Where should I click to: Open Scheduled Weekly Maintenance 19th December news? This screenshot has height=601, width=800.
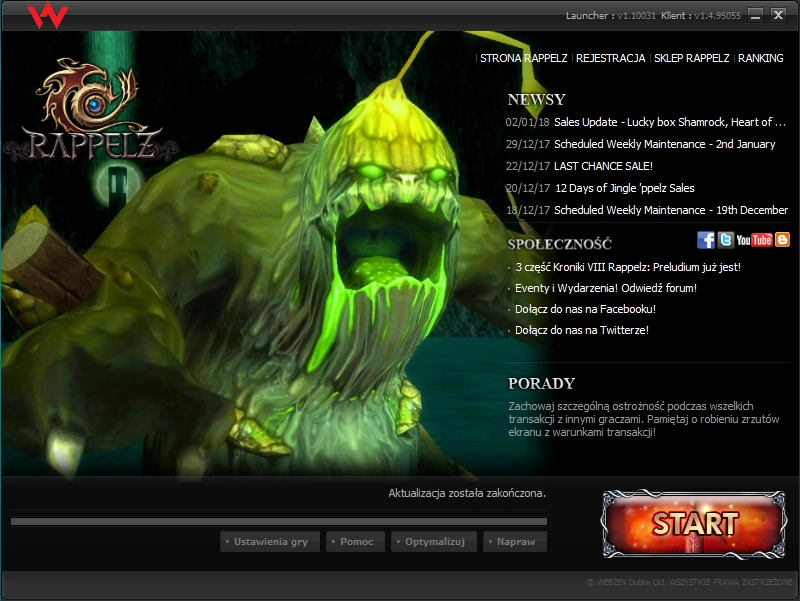[671, 210]
